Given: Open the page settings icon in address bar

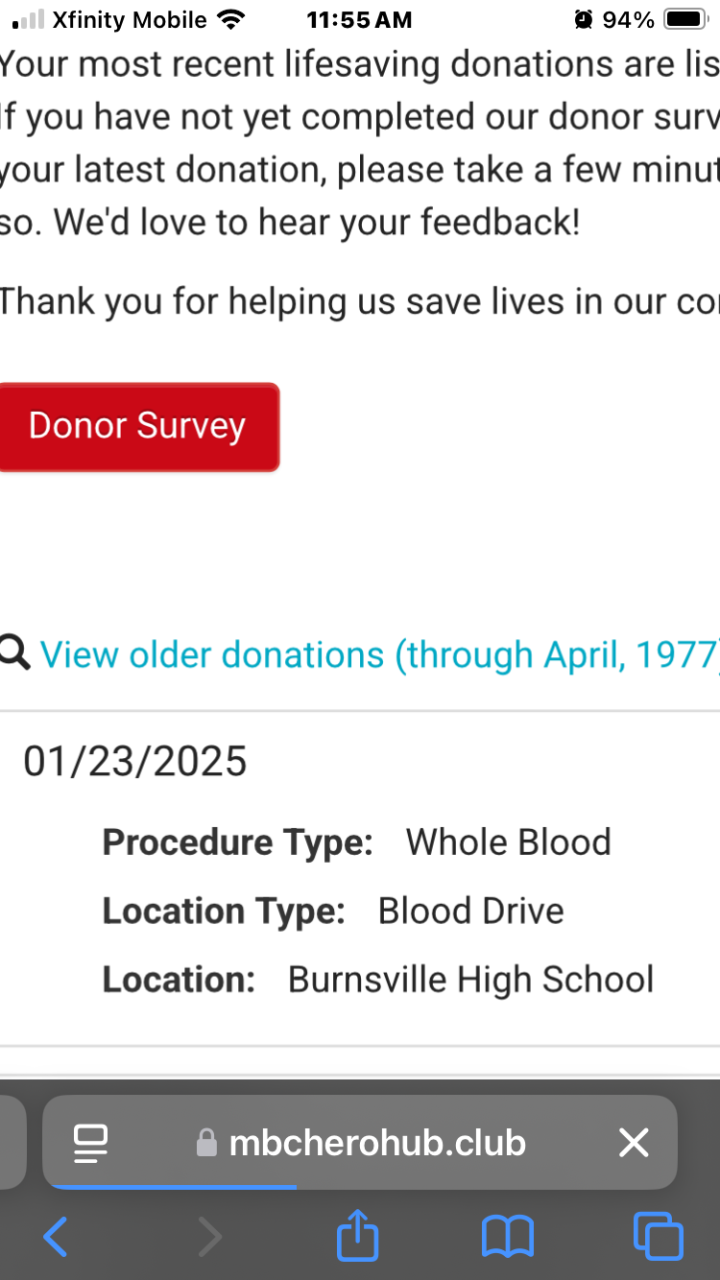Looking at the screenshot, I should pyautogui.click(x=91, y=1142).
